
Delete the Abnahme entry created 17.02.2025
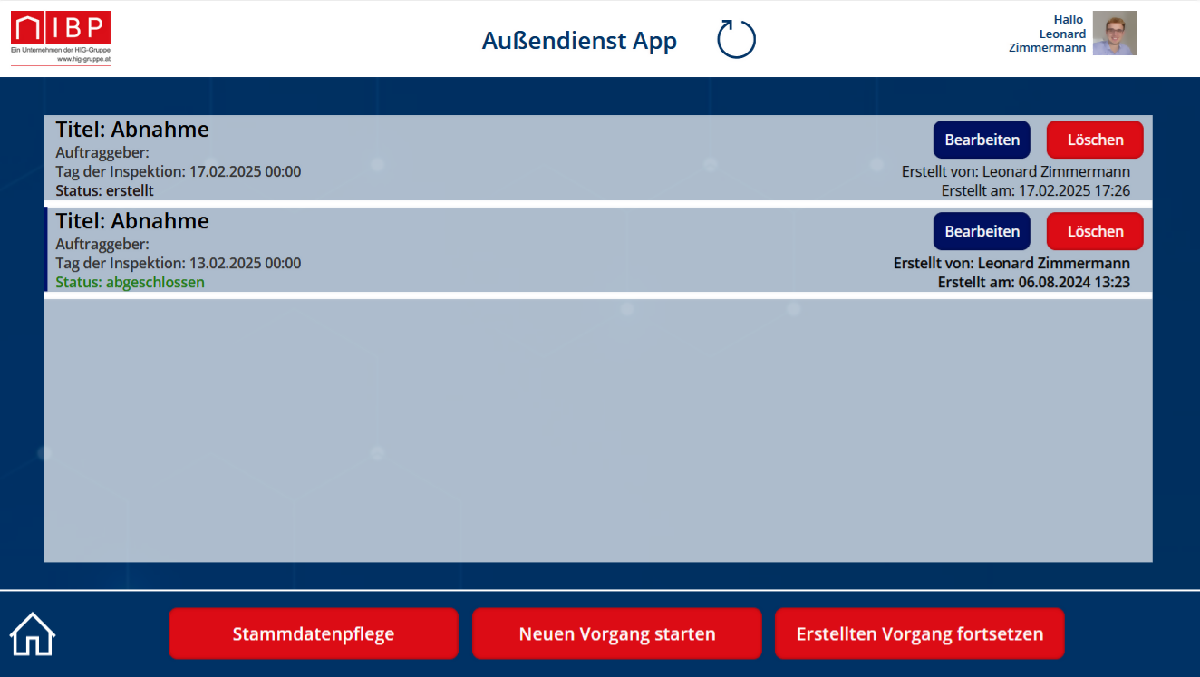tap(1094, 140)
